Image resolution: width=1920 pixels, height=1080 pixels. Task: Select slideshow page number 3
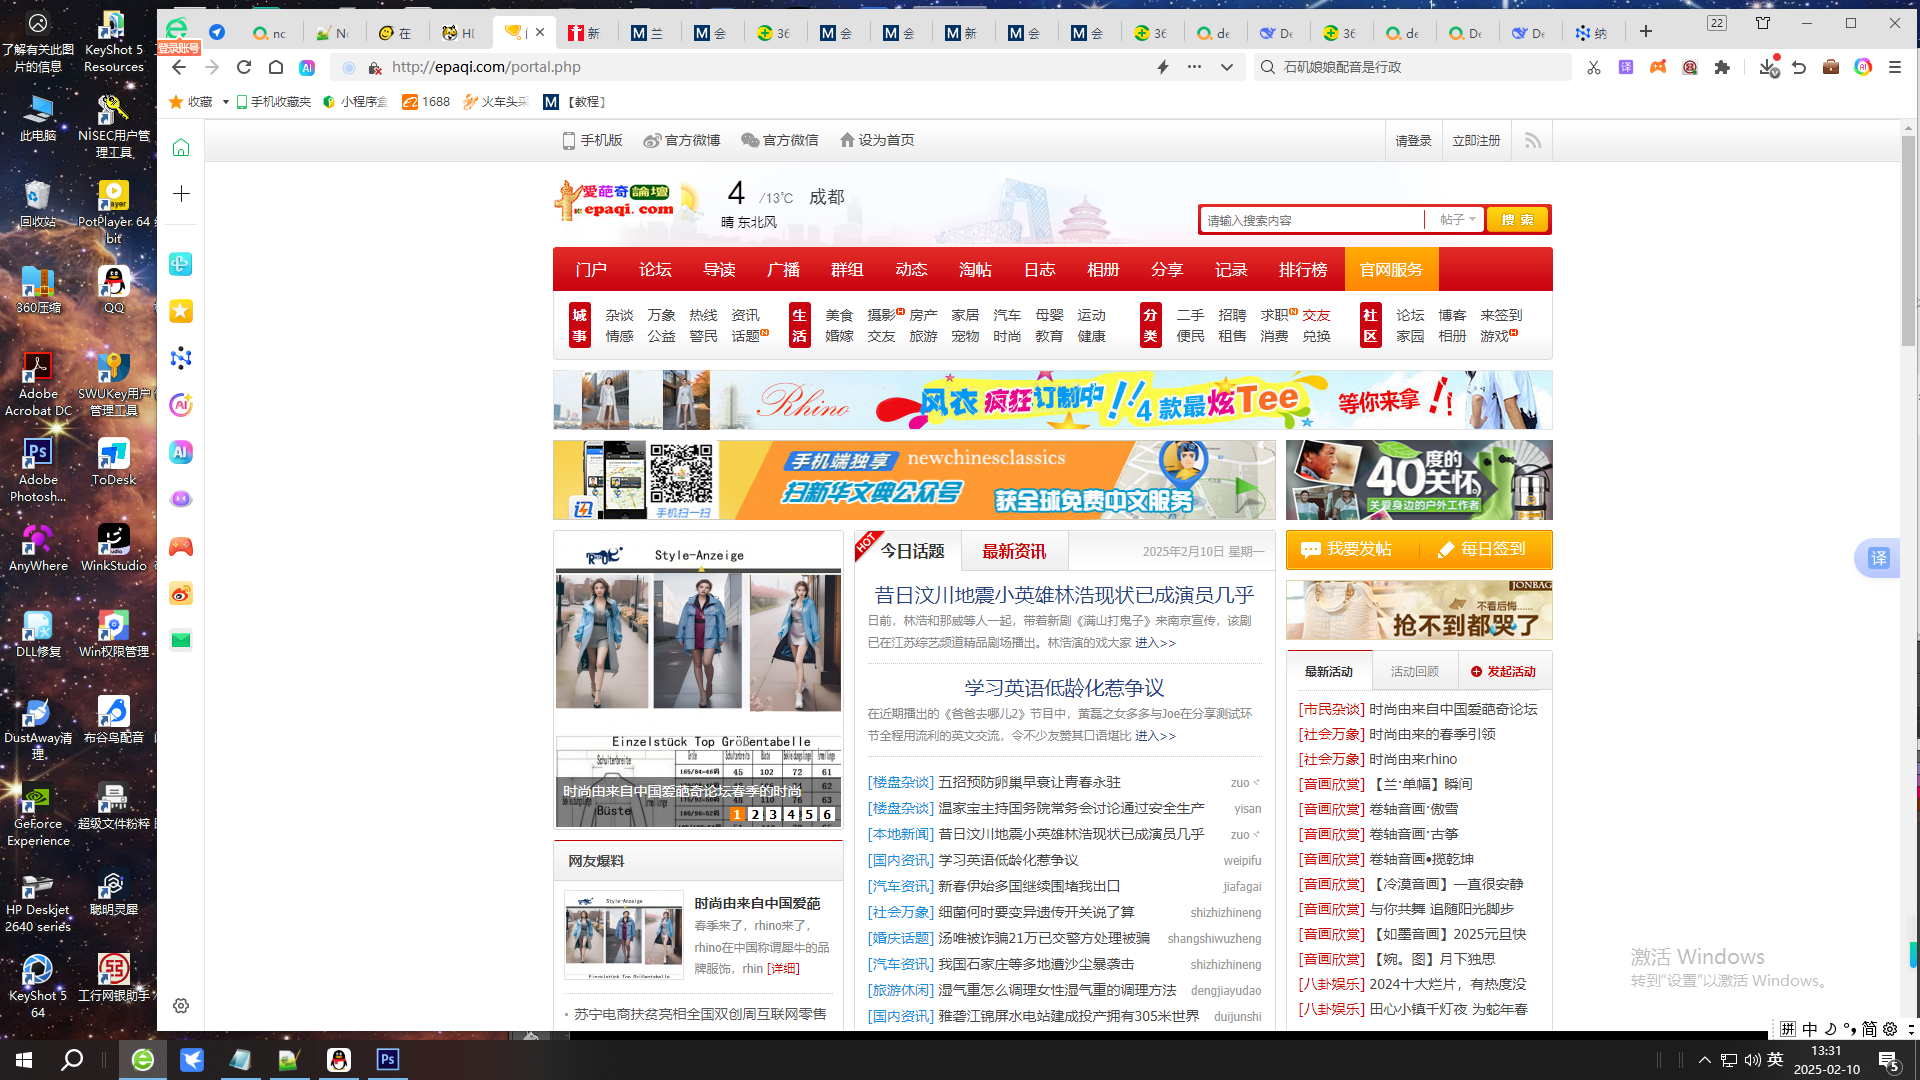(x=773, y=814)
